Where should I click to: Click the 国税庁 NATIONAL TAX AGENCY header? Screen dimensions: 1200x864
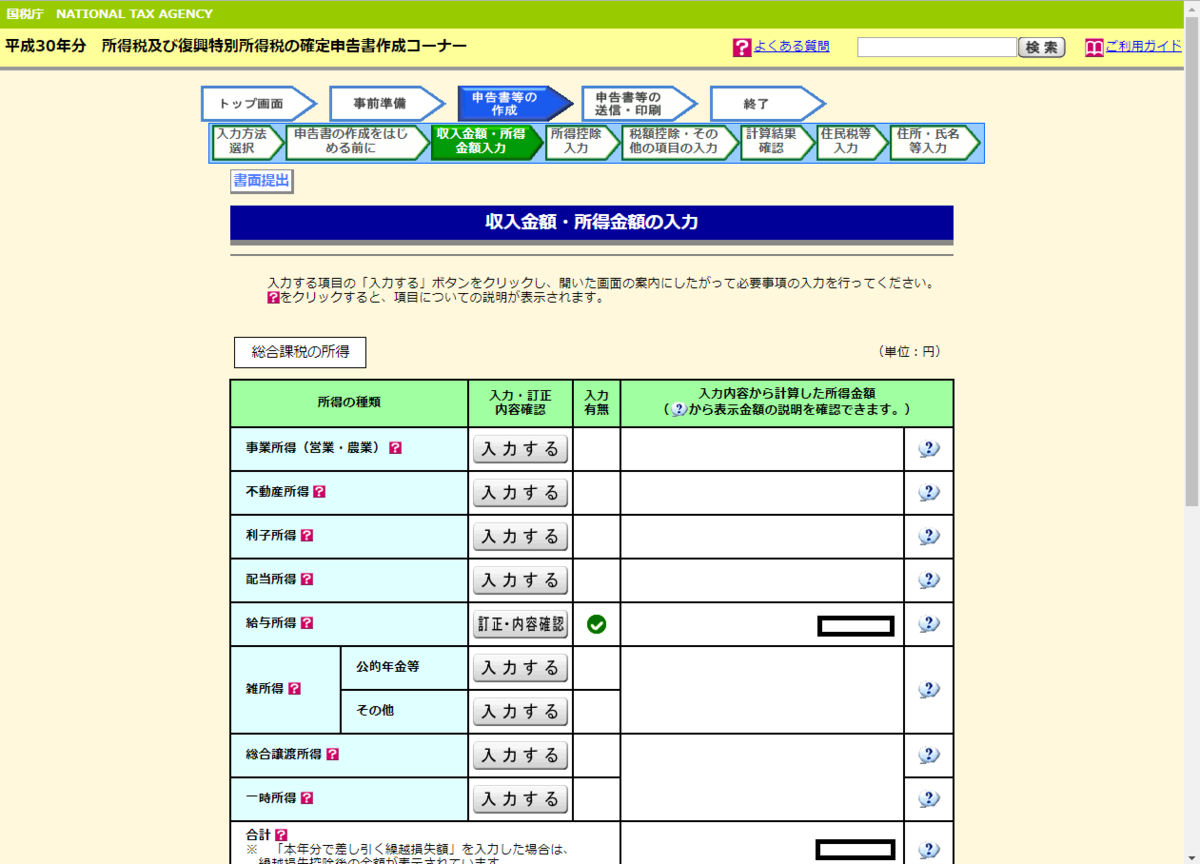click(110, 14)
